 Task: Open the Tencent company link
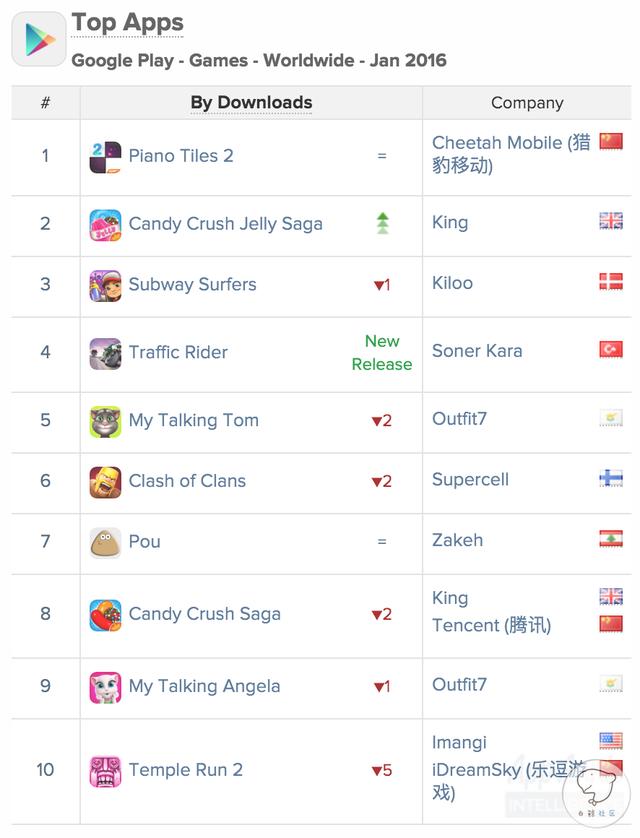[491, 626]
